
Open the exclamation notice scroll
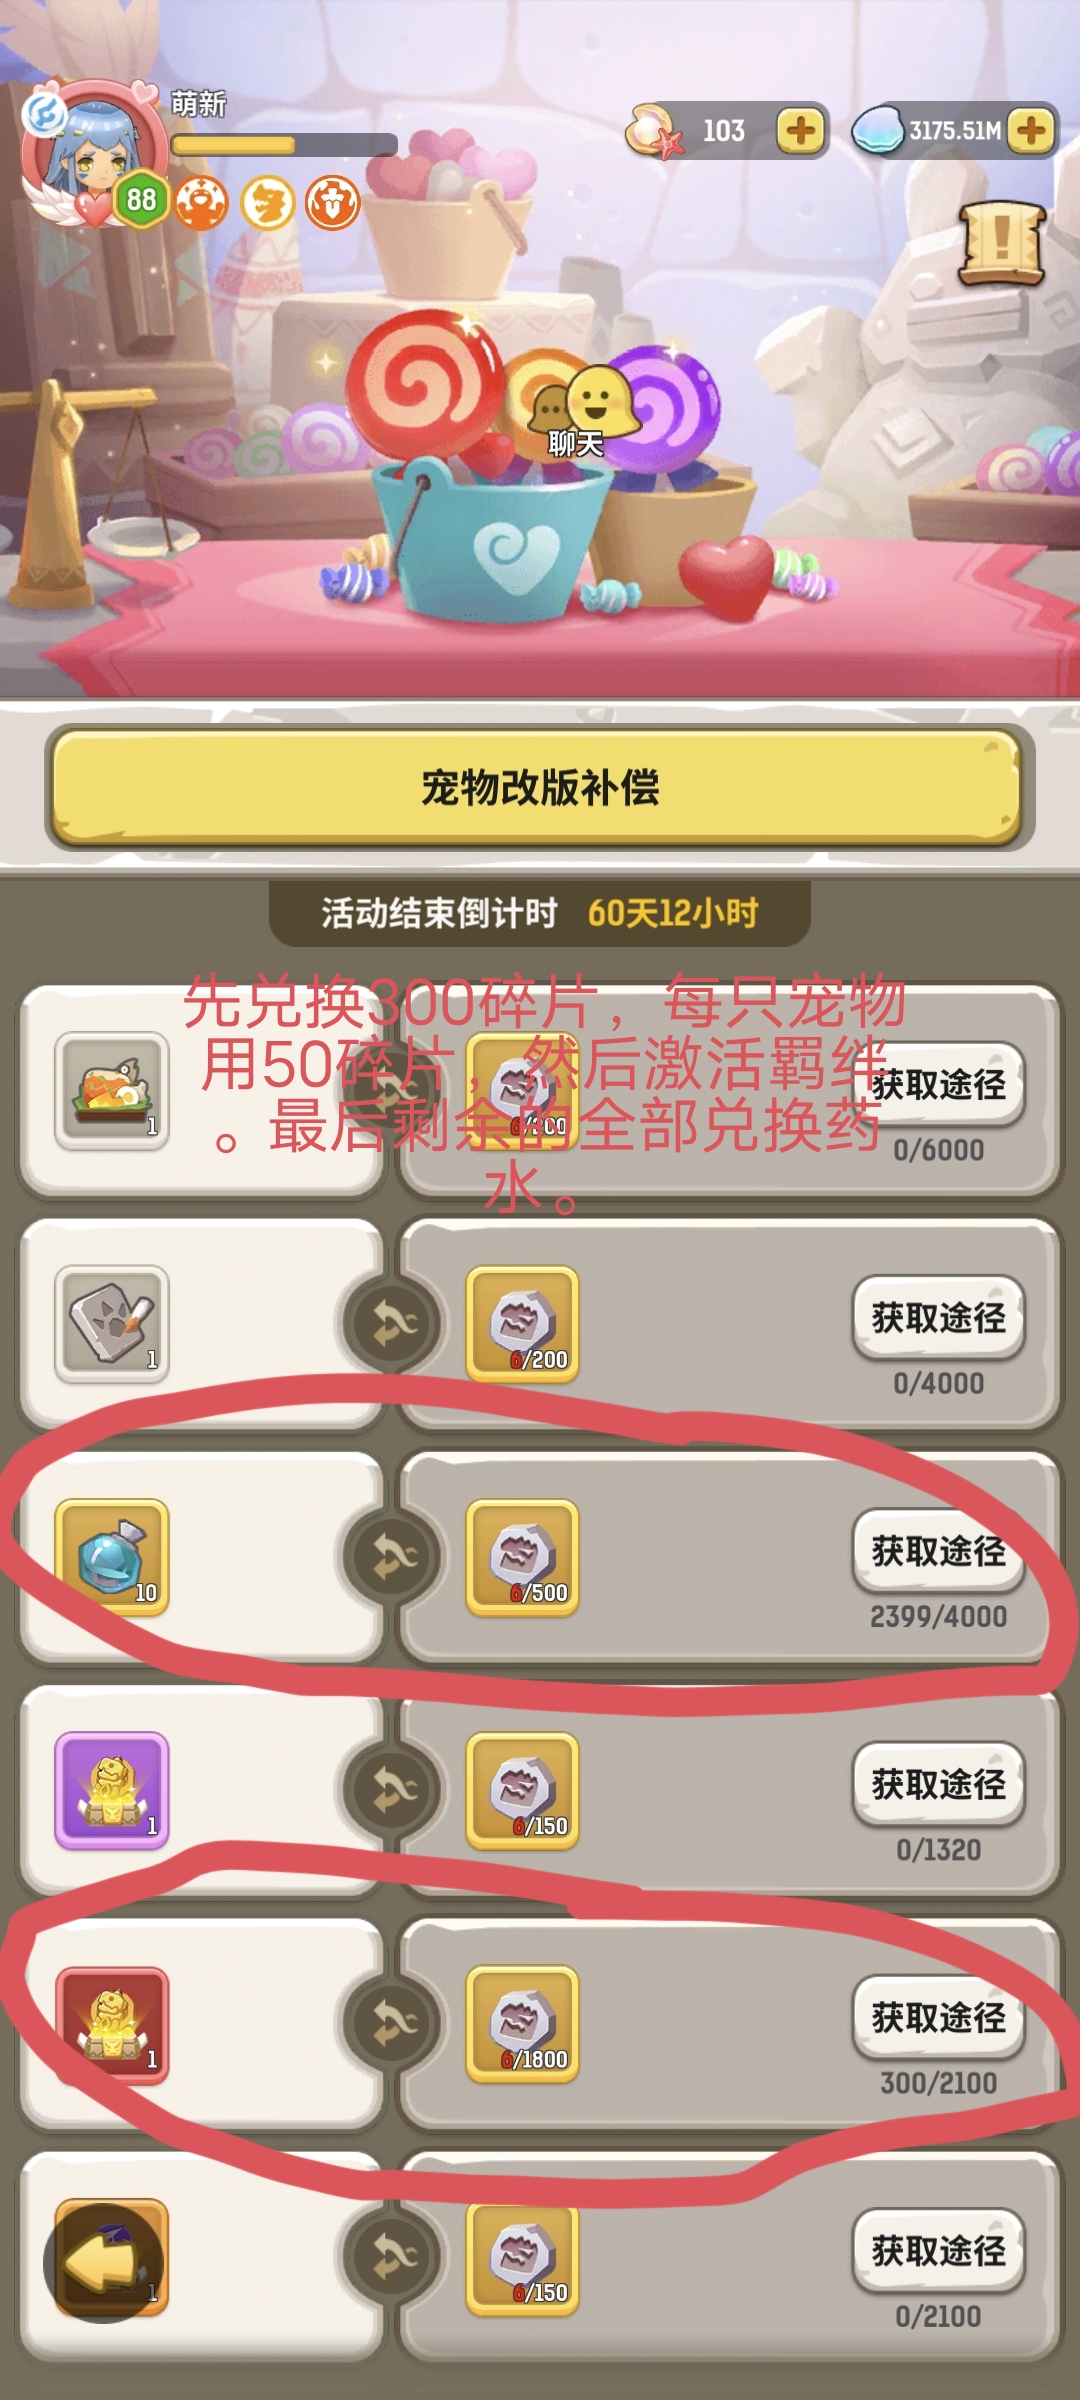1002,243
